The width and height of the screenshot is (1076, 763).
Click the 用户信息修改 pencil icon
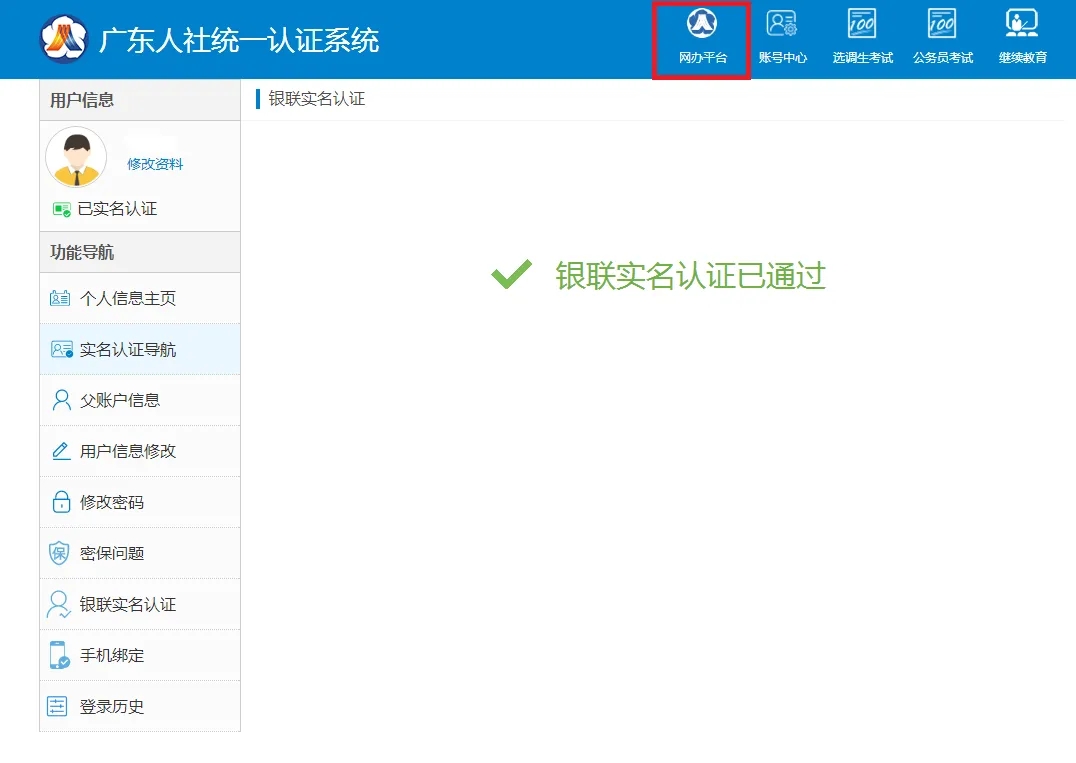62,451
